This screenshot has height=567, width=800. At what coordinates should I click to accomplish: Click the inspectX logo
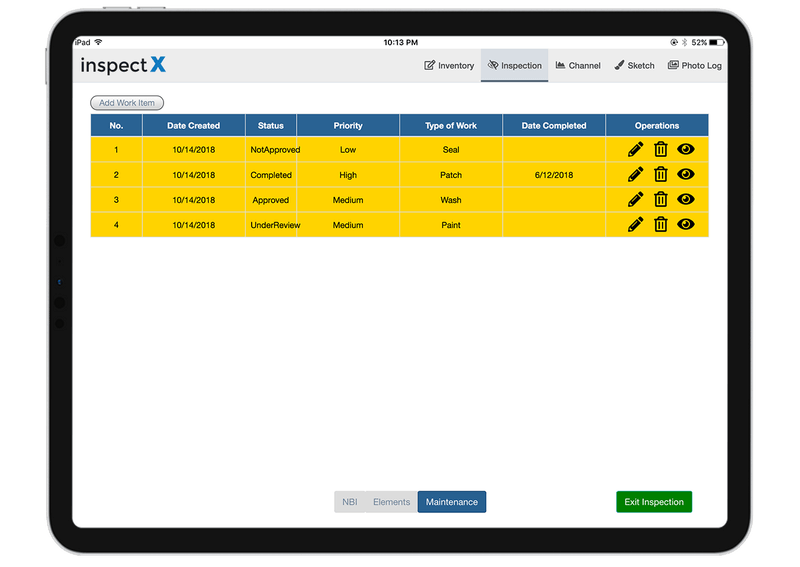click(123, 65)
